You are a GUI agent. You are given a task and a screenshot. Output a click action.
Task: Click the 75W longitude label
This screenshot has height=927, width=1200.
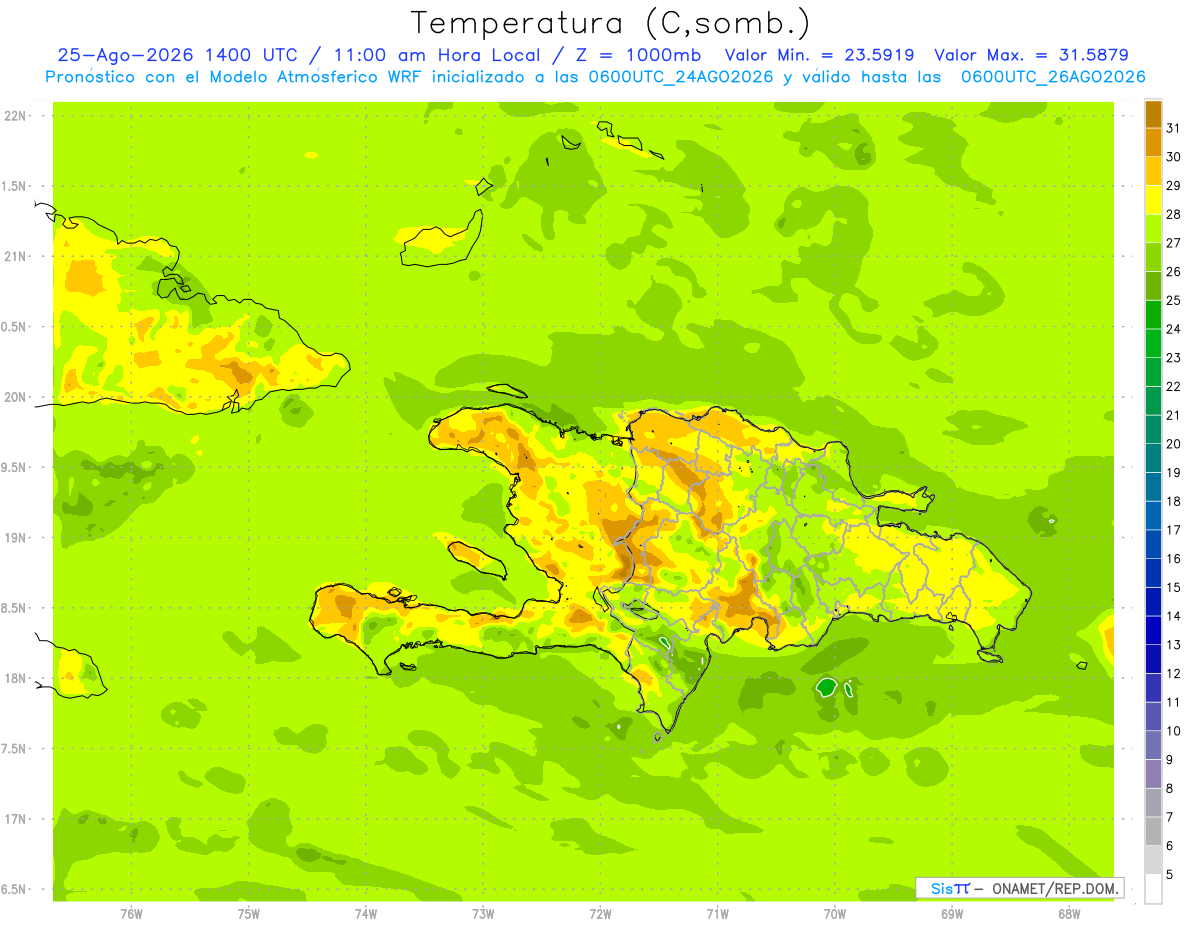pos(248,913)
